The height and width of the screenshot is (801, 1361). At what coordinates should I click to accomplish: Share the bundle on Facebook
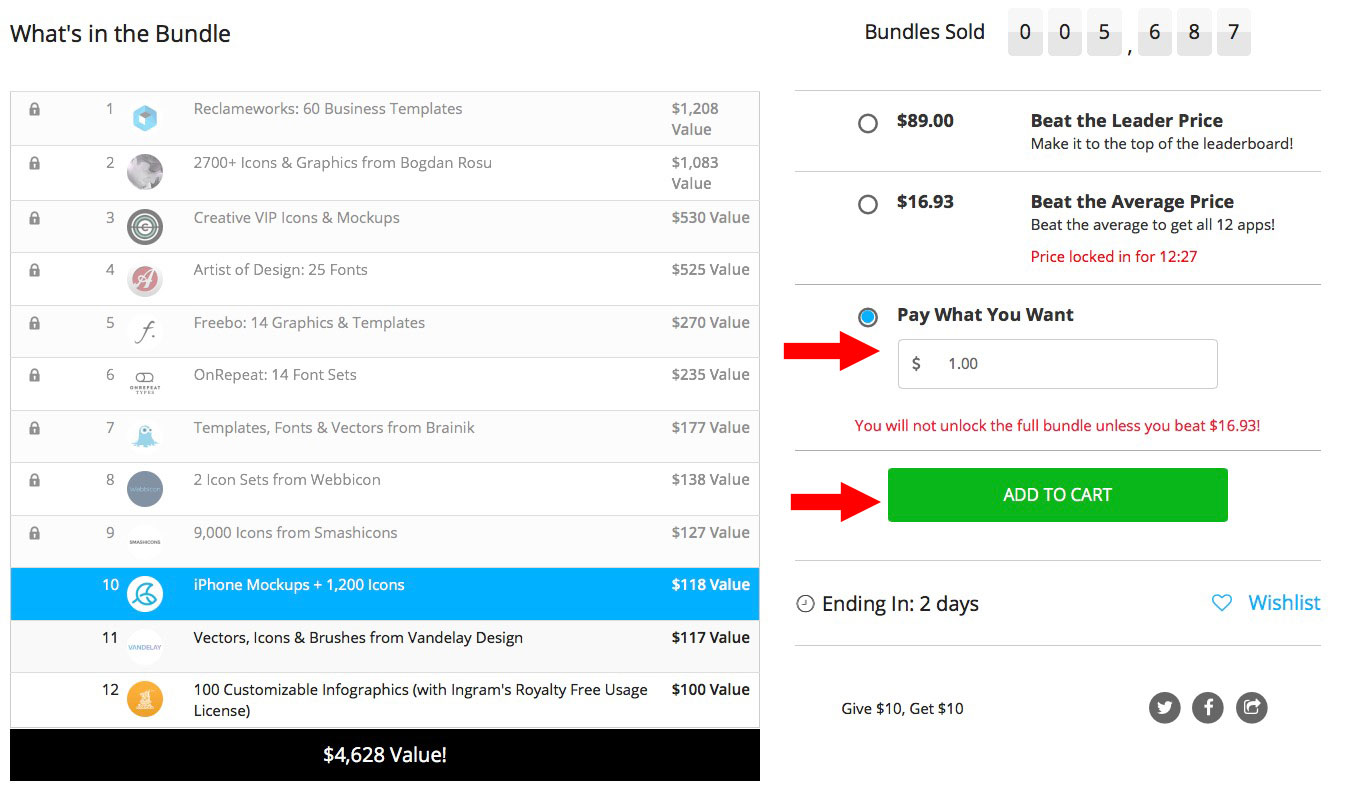[x=1208, y=708]
